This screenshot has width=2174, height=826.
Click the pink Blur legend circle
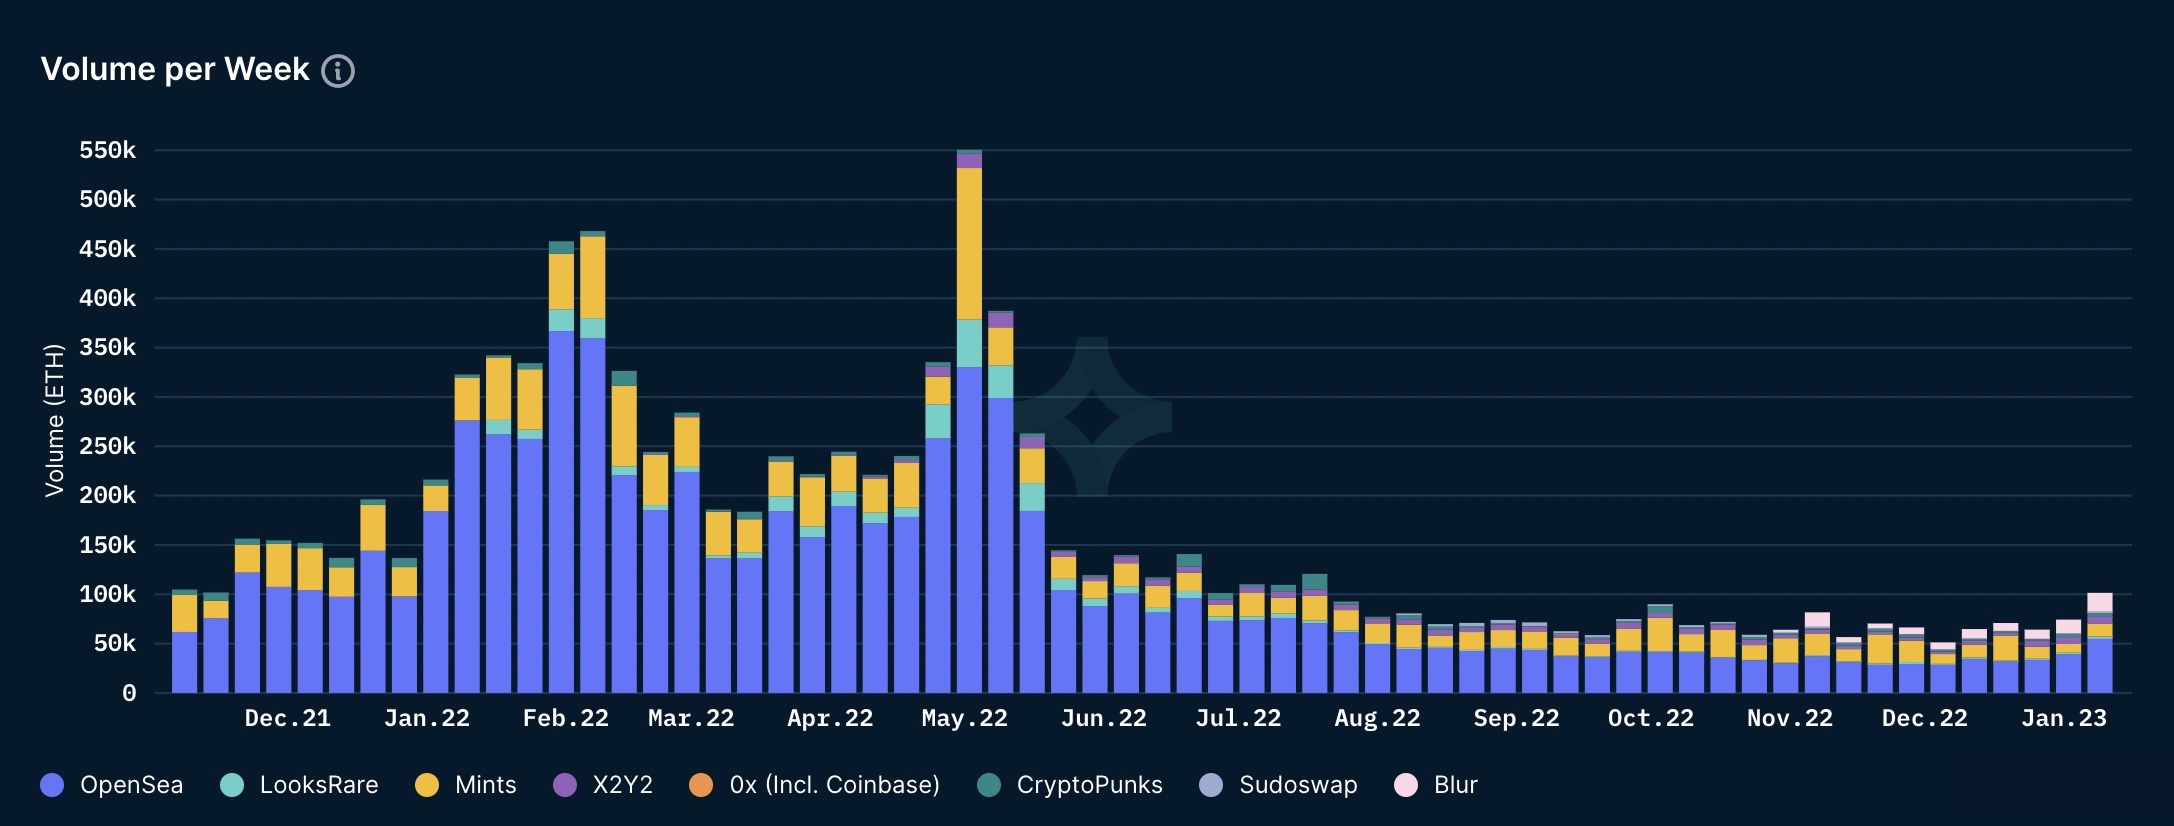coord(1406,785)
